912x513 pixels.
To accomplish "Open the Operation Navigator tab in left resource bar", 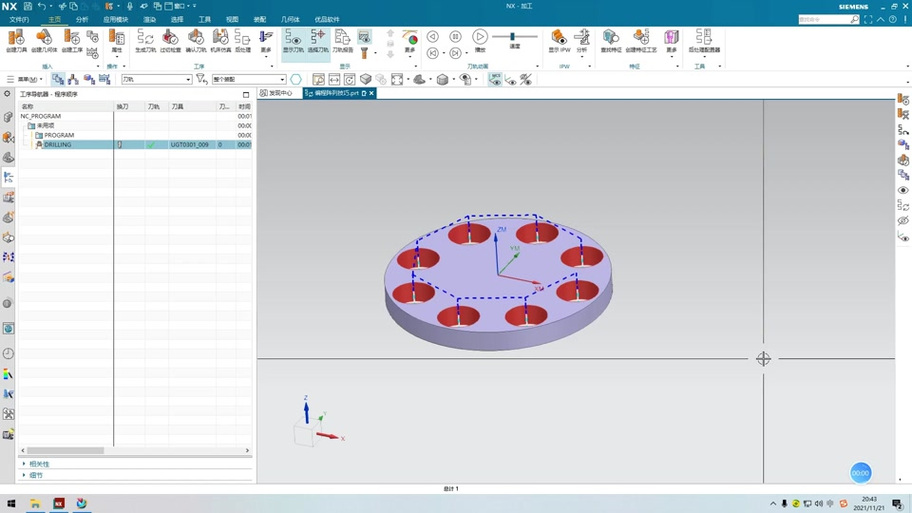I will click(x=8, y=177).
